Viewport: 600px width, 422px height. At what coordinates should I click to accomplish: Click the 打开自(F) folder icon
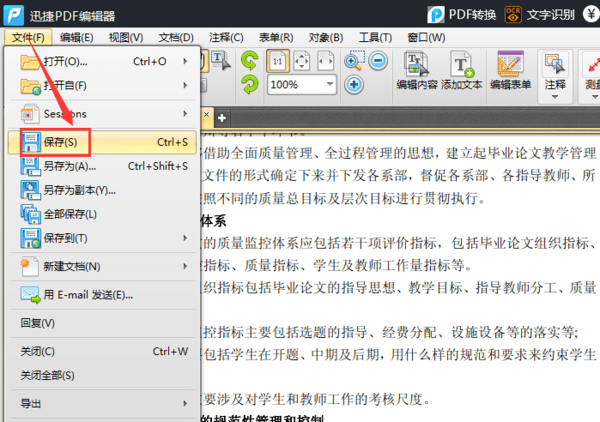[31, 86]
